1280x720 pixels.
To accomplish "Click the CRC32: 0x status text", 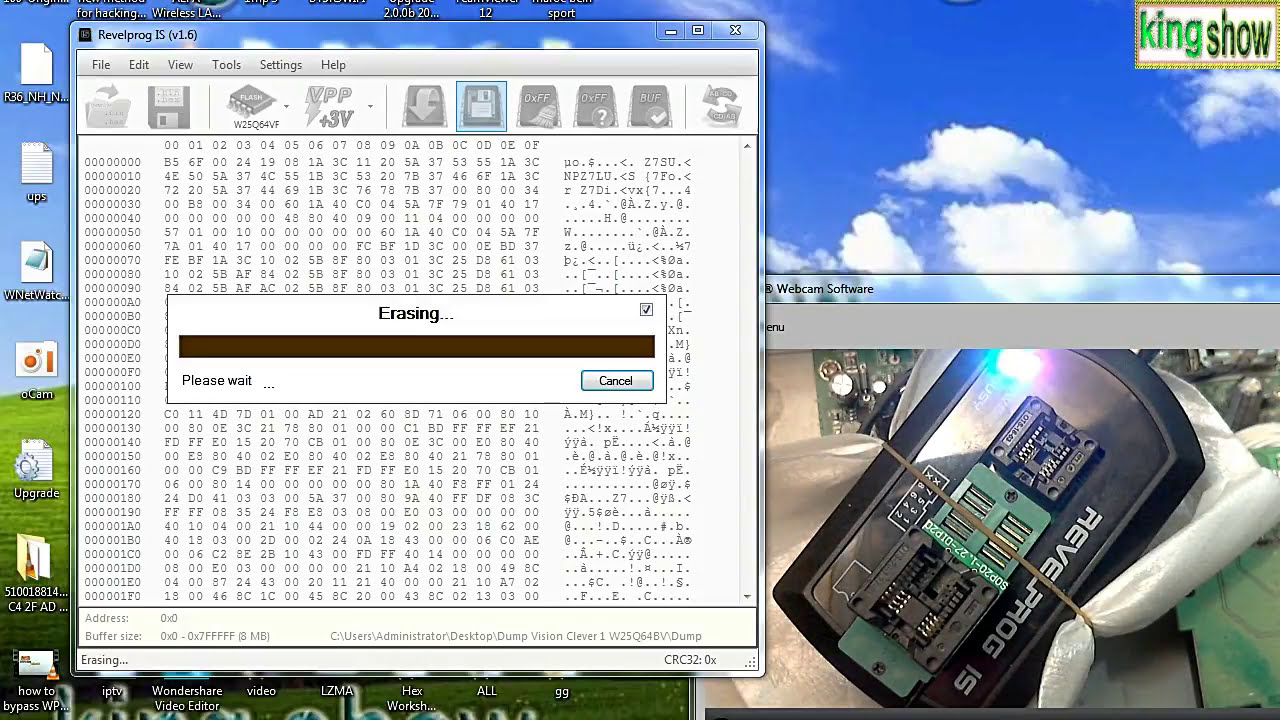I will click(x=690, y=660).
